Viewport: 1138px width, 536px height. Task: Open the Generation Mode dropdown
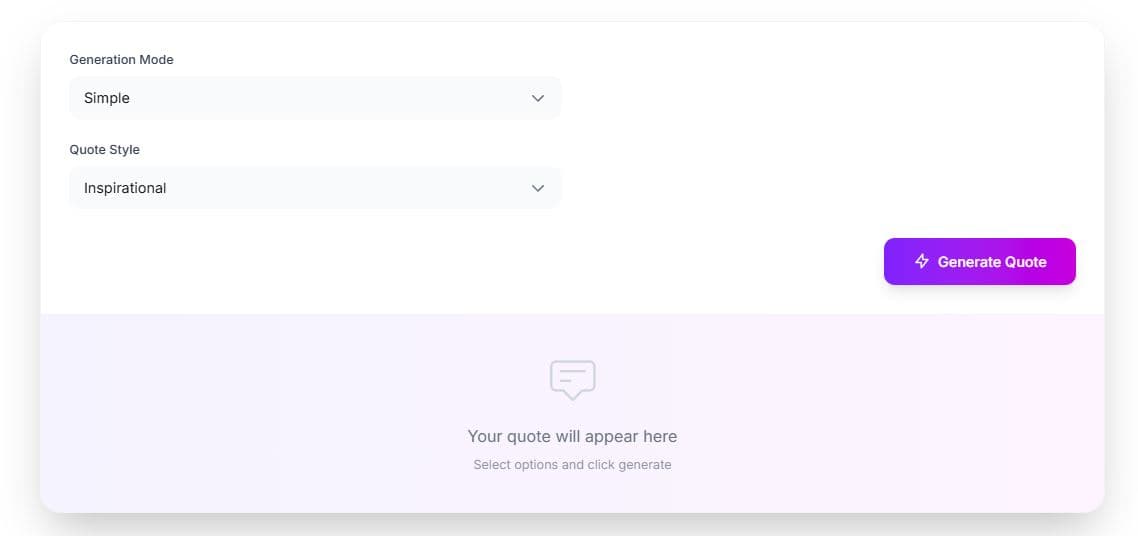[314, 98]
